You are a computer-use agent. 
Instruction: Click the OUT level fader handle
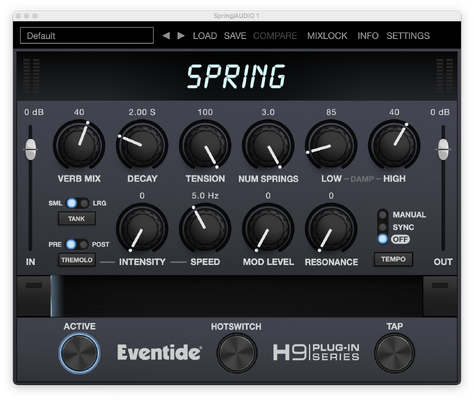(443, 149)
